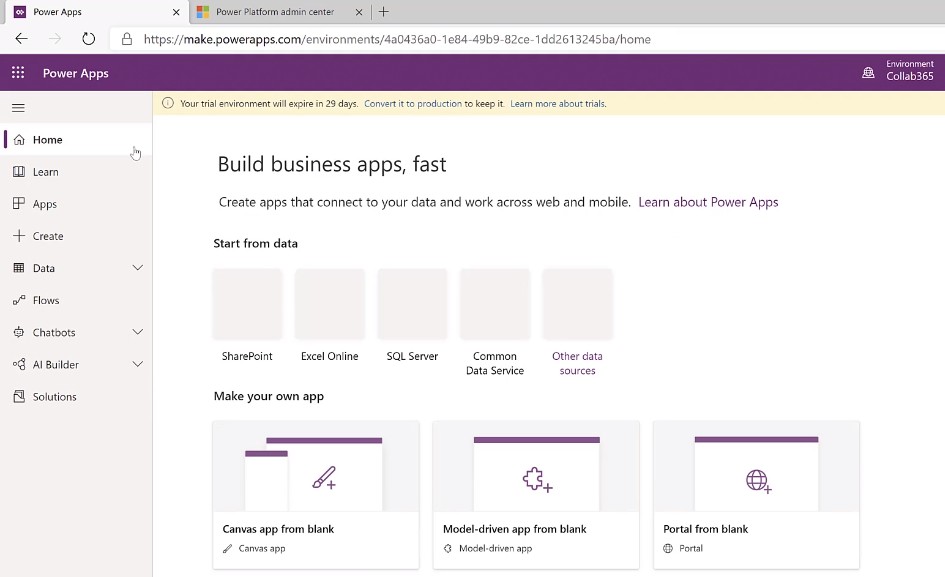Image resolution: width=945 pixels, height=577 pixels.
Task: Click 'Other data sources' link
Action: [577, 363]
